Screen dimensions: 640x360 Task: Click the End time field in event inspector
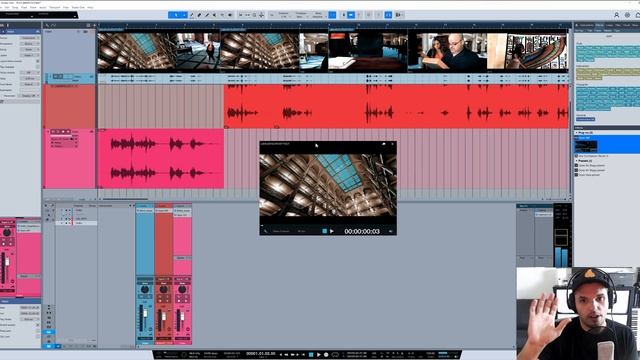click(29, 313)
